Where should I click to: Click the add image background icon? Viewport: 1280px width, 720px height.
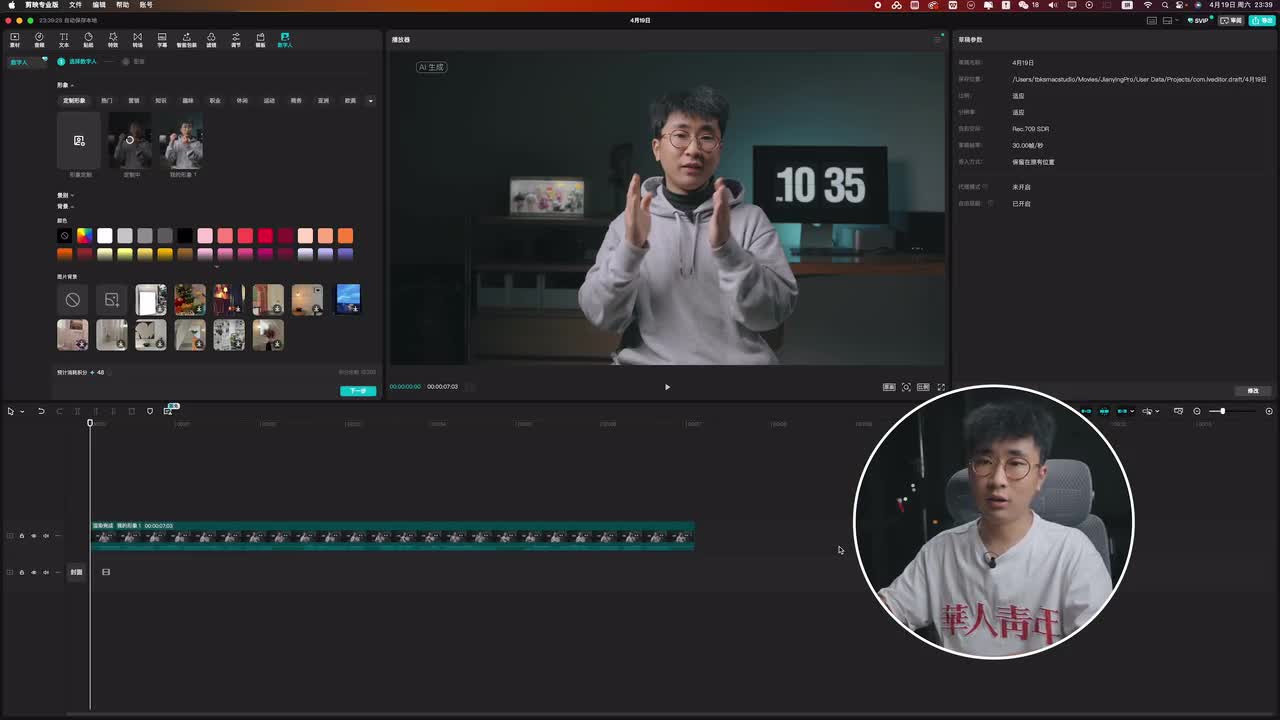point(111,300)
